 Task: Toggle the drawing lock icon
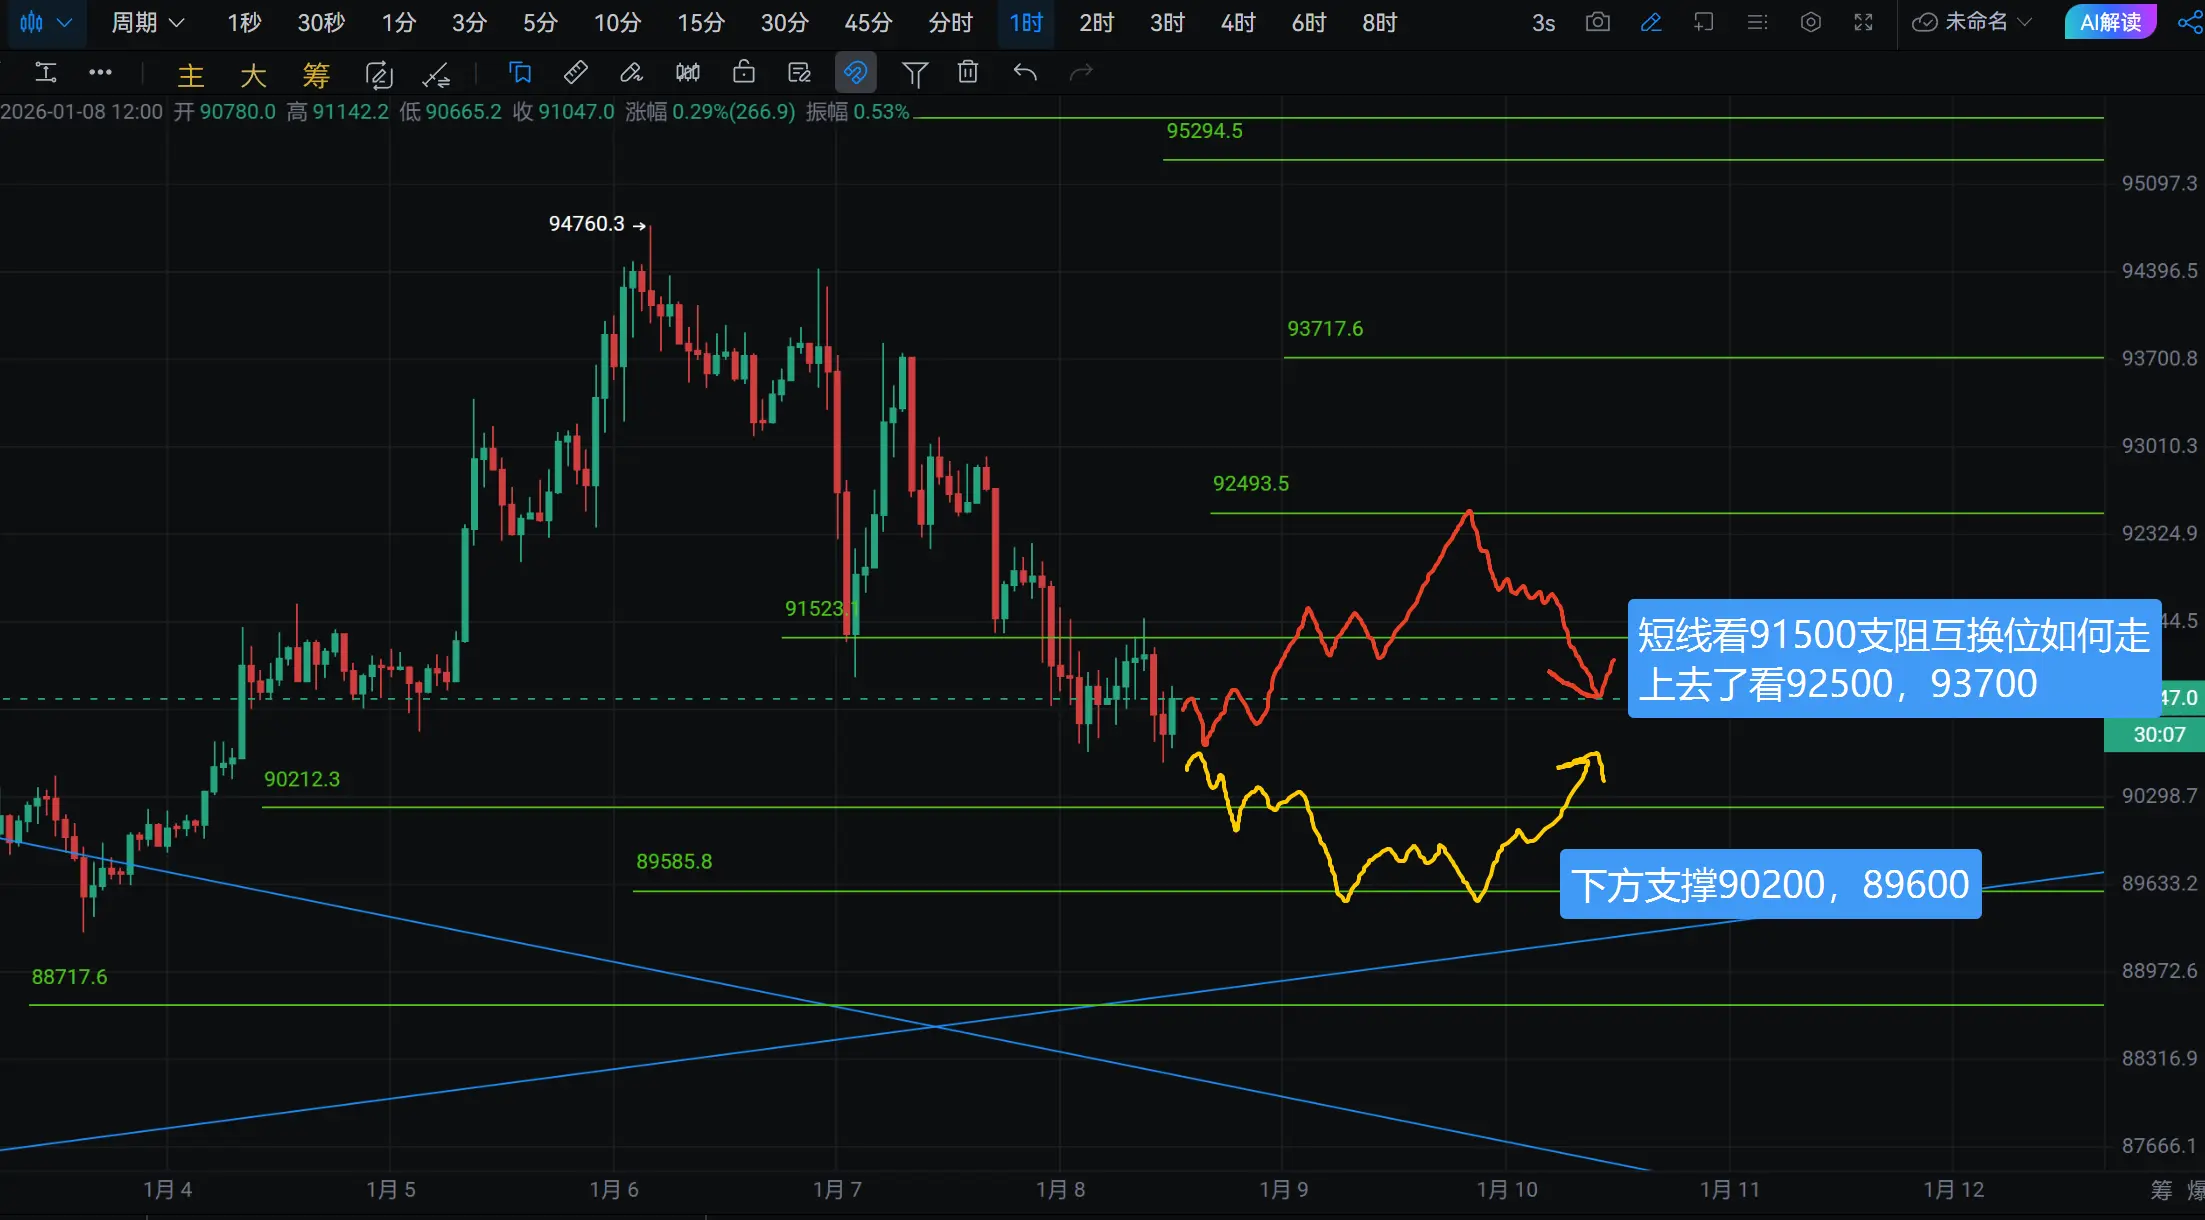coord(743,72)
